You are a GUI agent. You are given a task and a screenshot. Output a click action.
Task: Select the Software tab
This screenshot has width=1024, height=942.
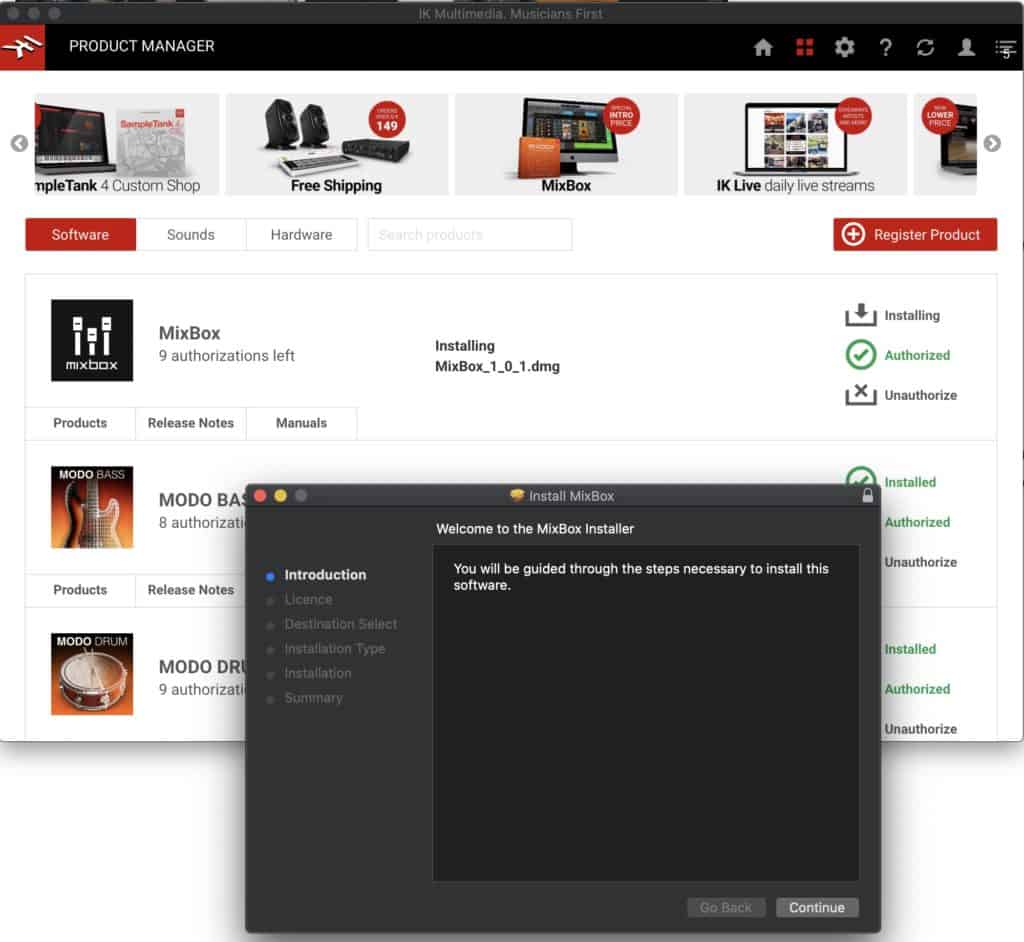(80, 235)
